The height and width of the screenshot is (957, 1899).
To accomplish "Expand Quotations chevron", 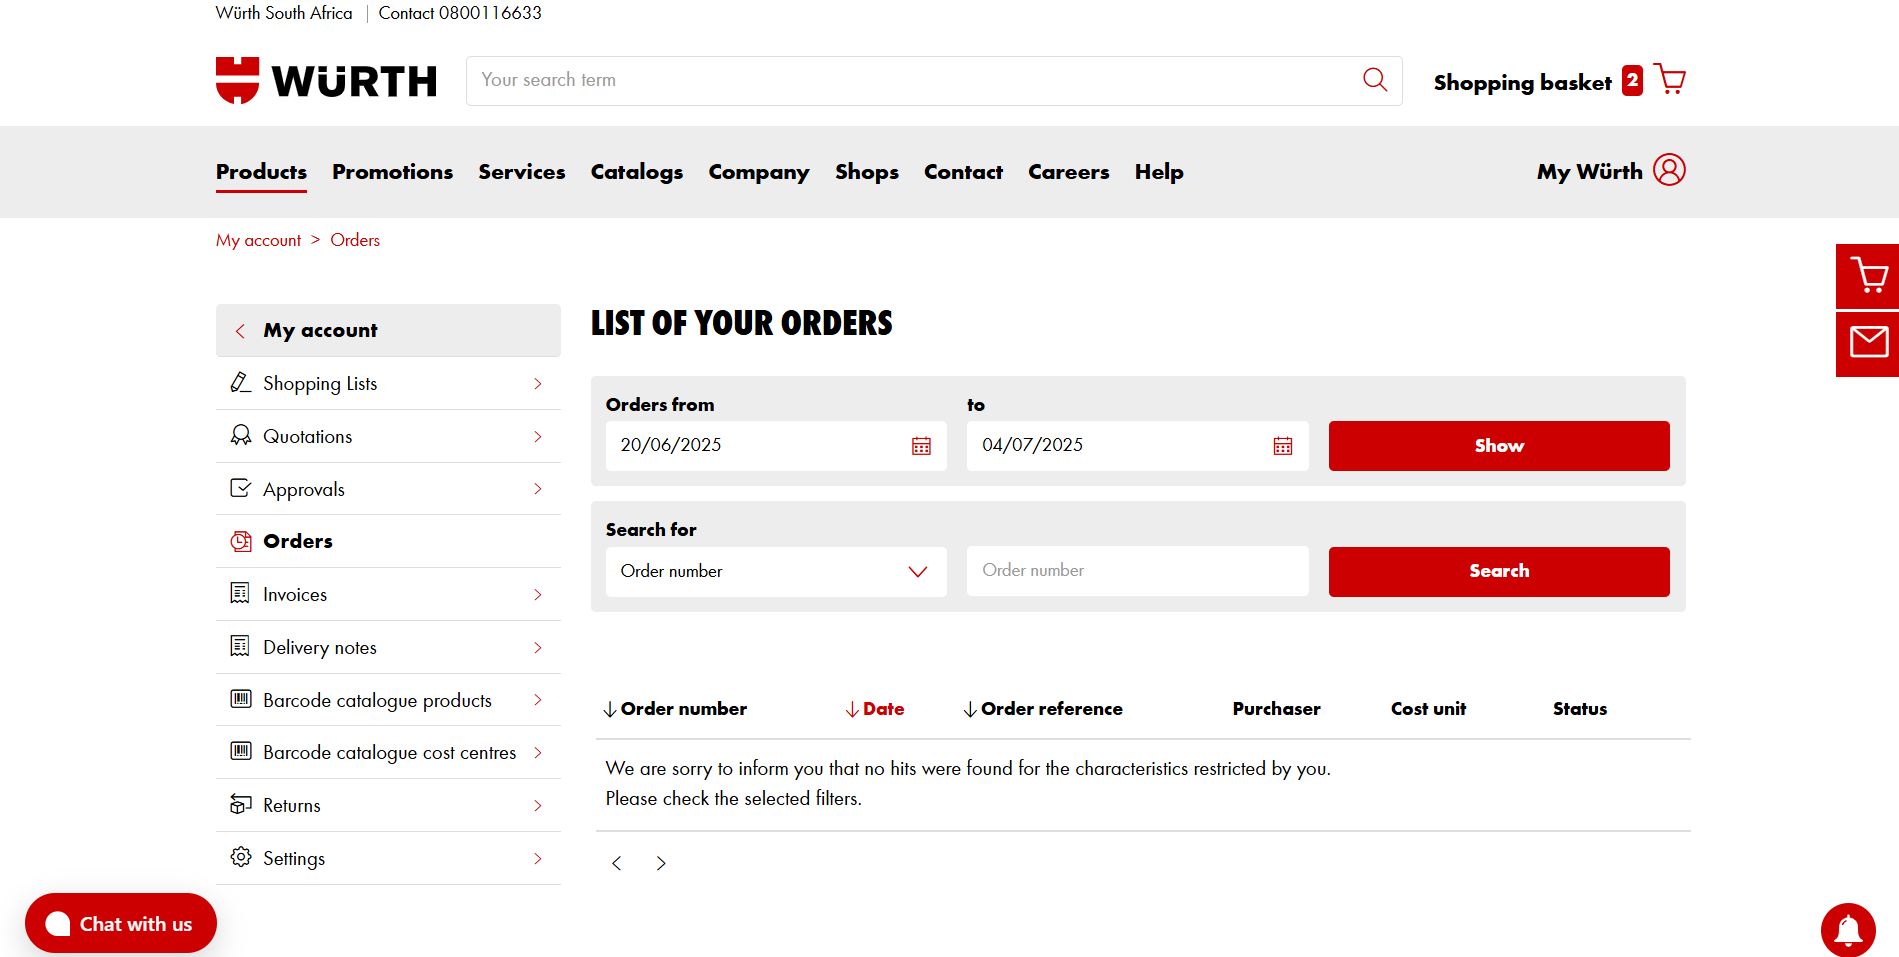I will [538, 437].
